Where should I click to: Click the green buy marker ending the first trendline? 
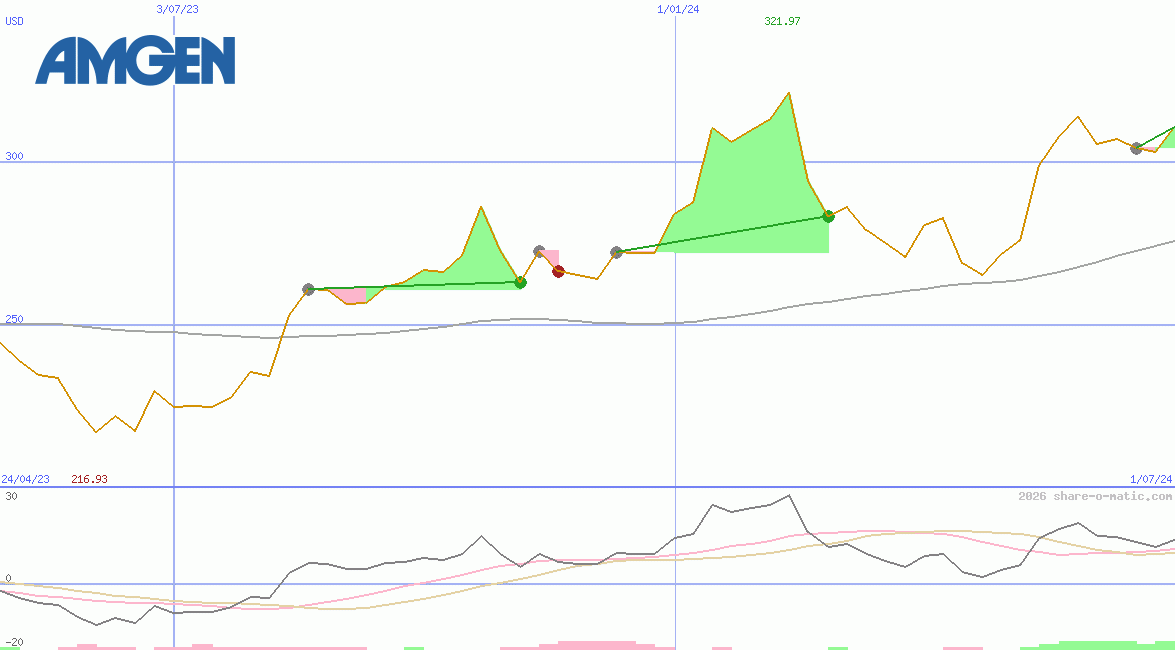520,283
